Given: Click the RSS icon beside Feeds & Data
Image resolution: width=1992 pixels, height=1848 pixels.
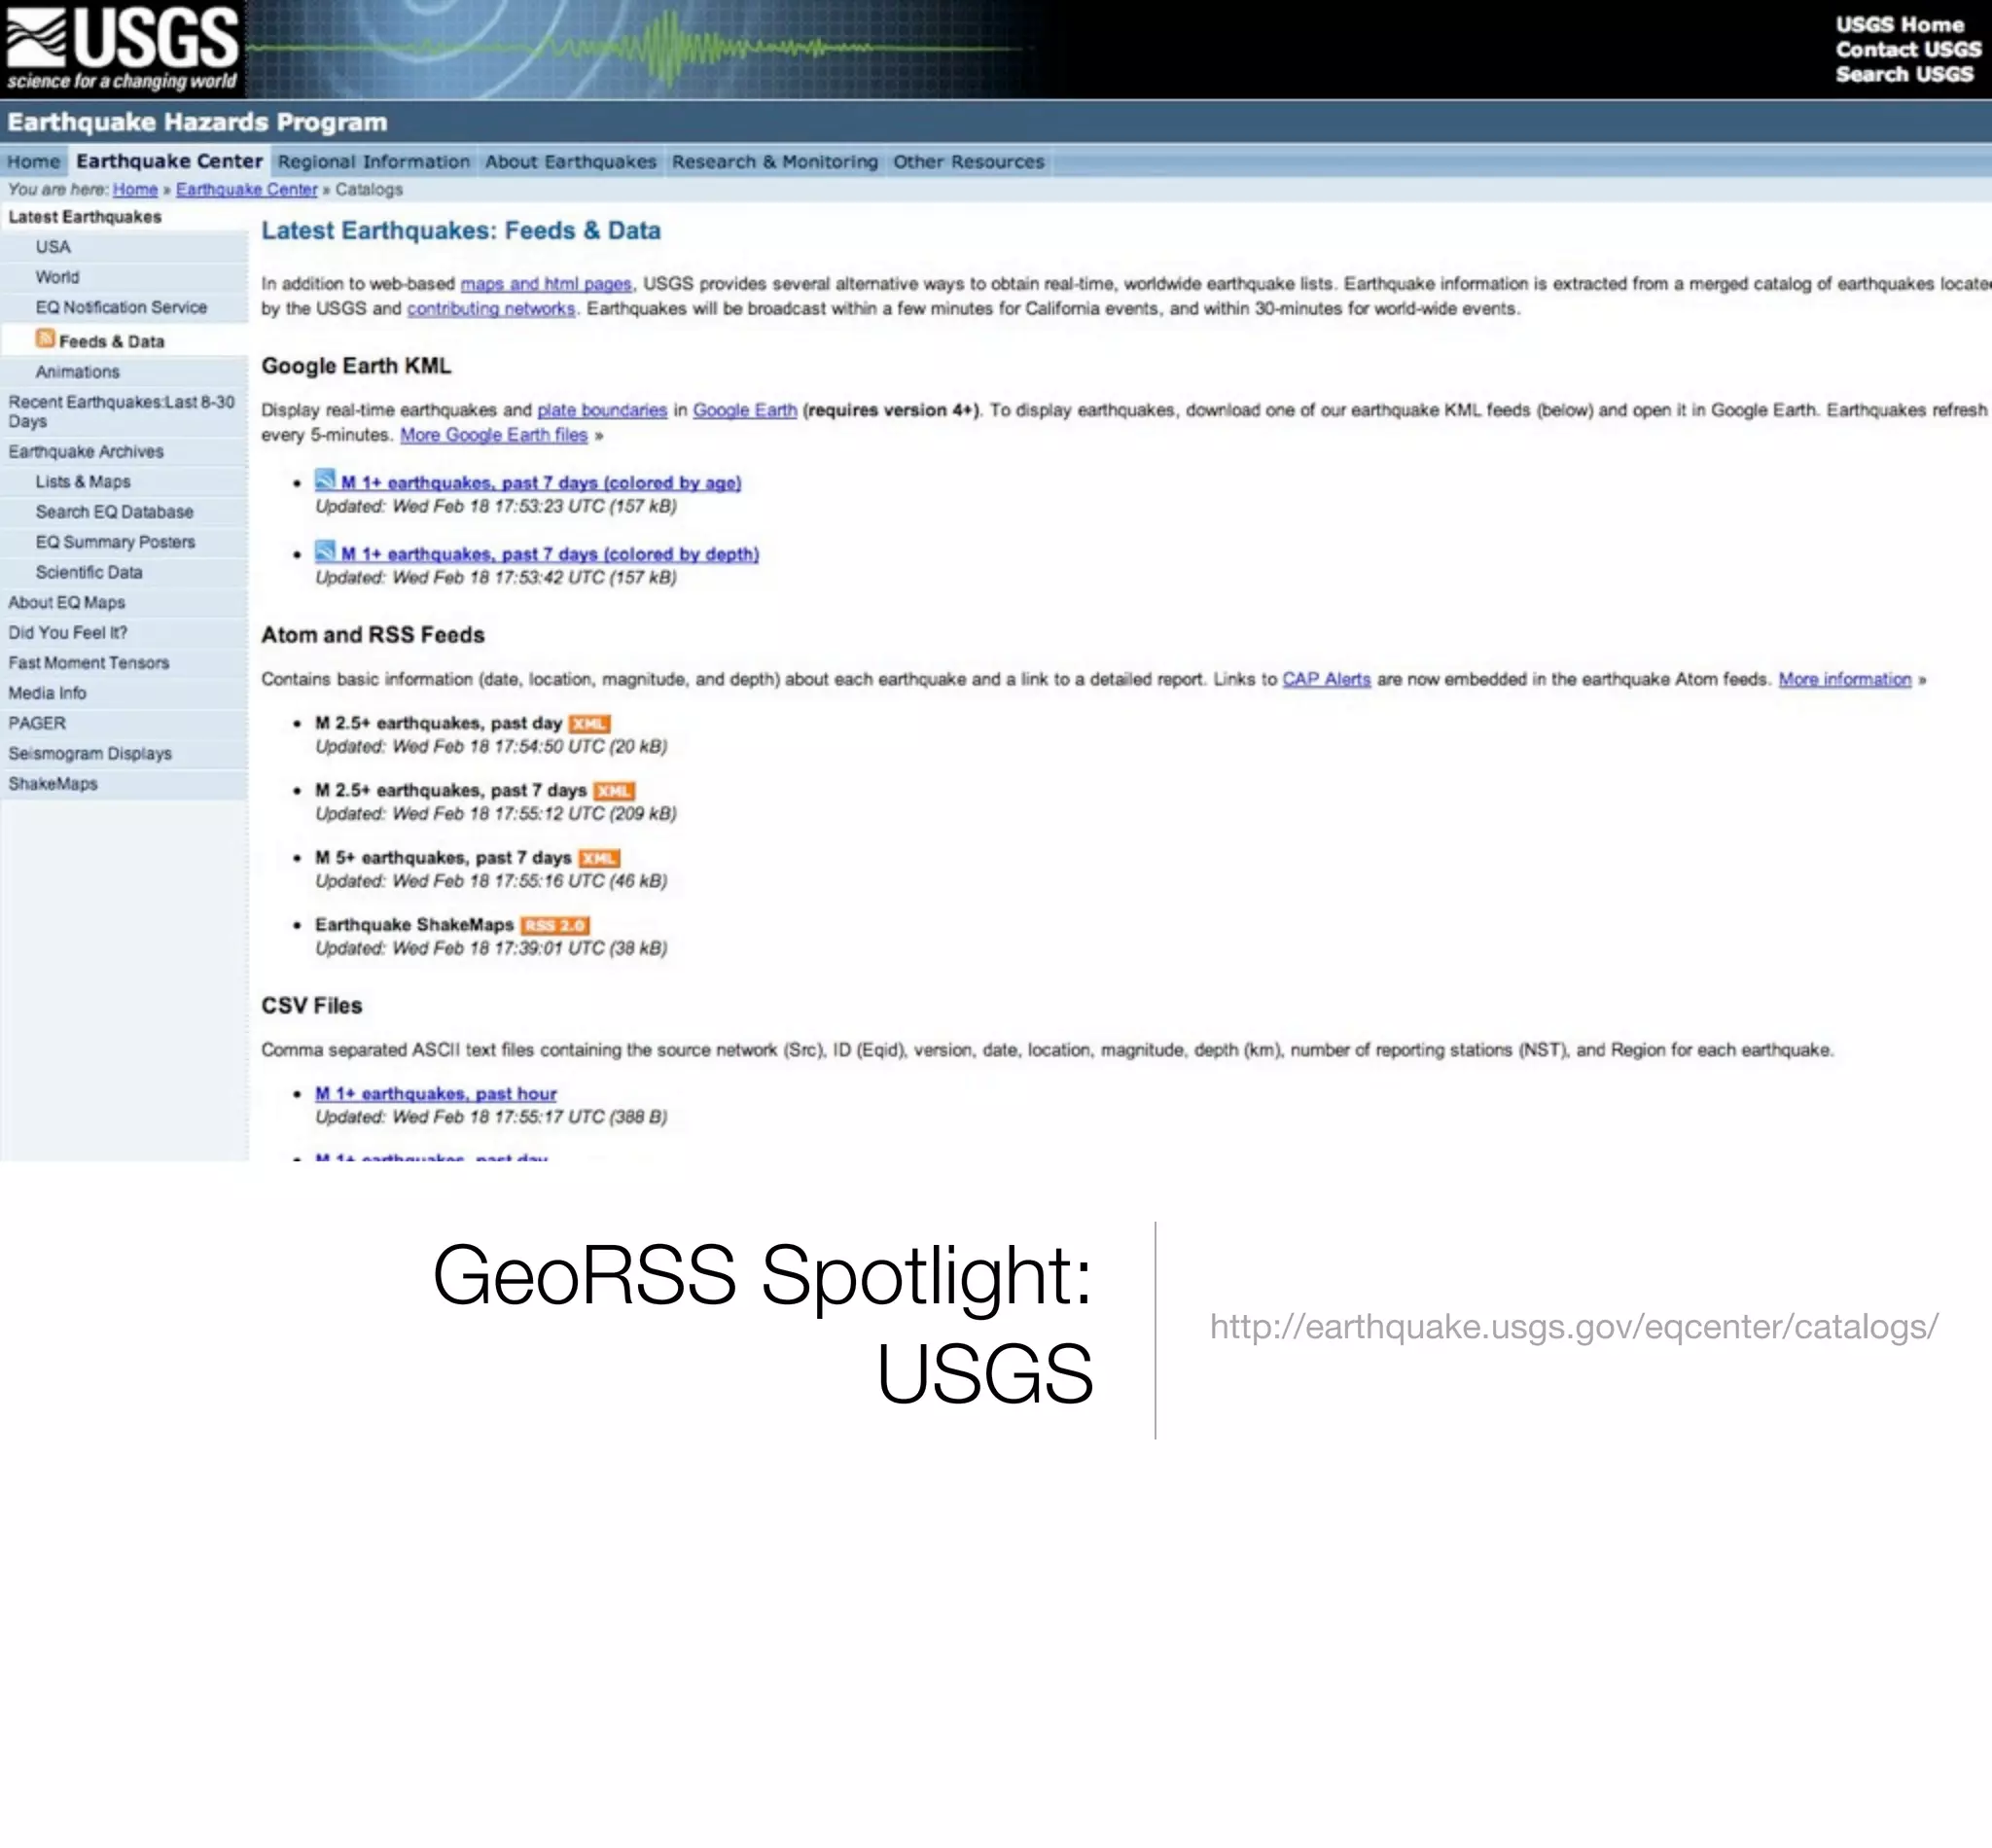Looking at the screenshot, I should point(45,339).
